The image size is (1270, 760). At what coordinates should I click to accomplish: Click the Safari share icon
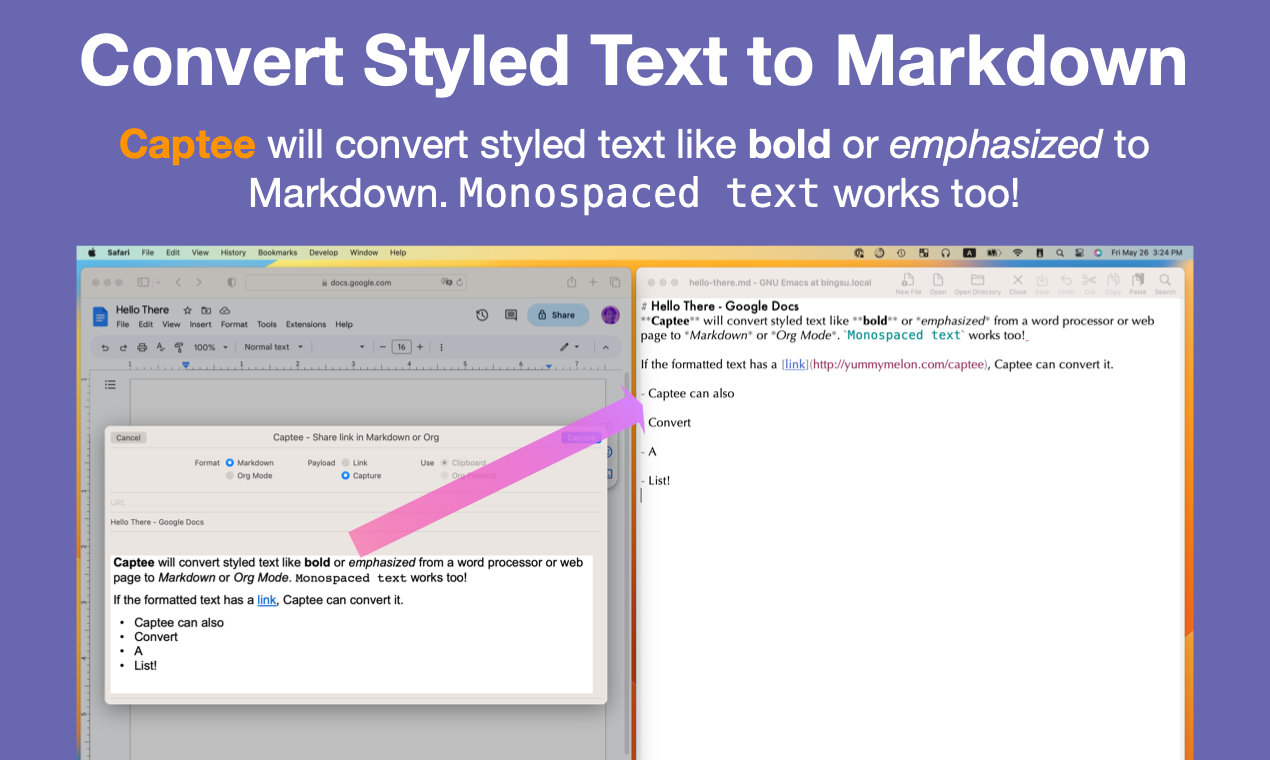tap(571, 283)
